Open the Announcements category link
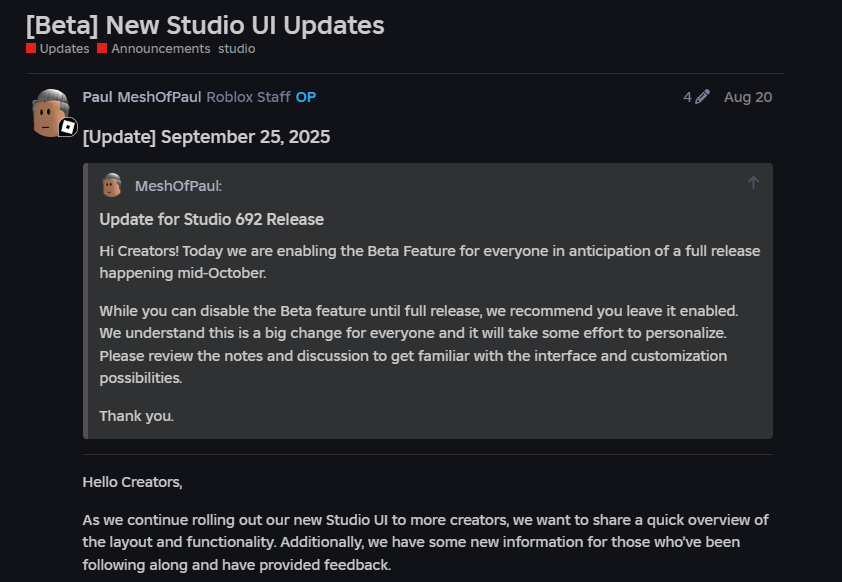The image size is (842, 582). pos(160,48)
